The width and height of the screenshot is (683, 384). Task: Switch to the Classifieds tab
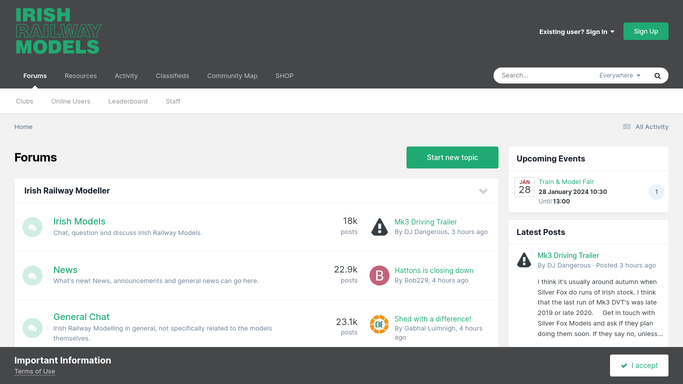click(x=172, y=76)
